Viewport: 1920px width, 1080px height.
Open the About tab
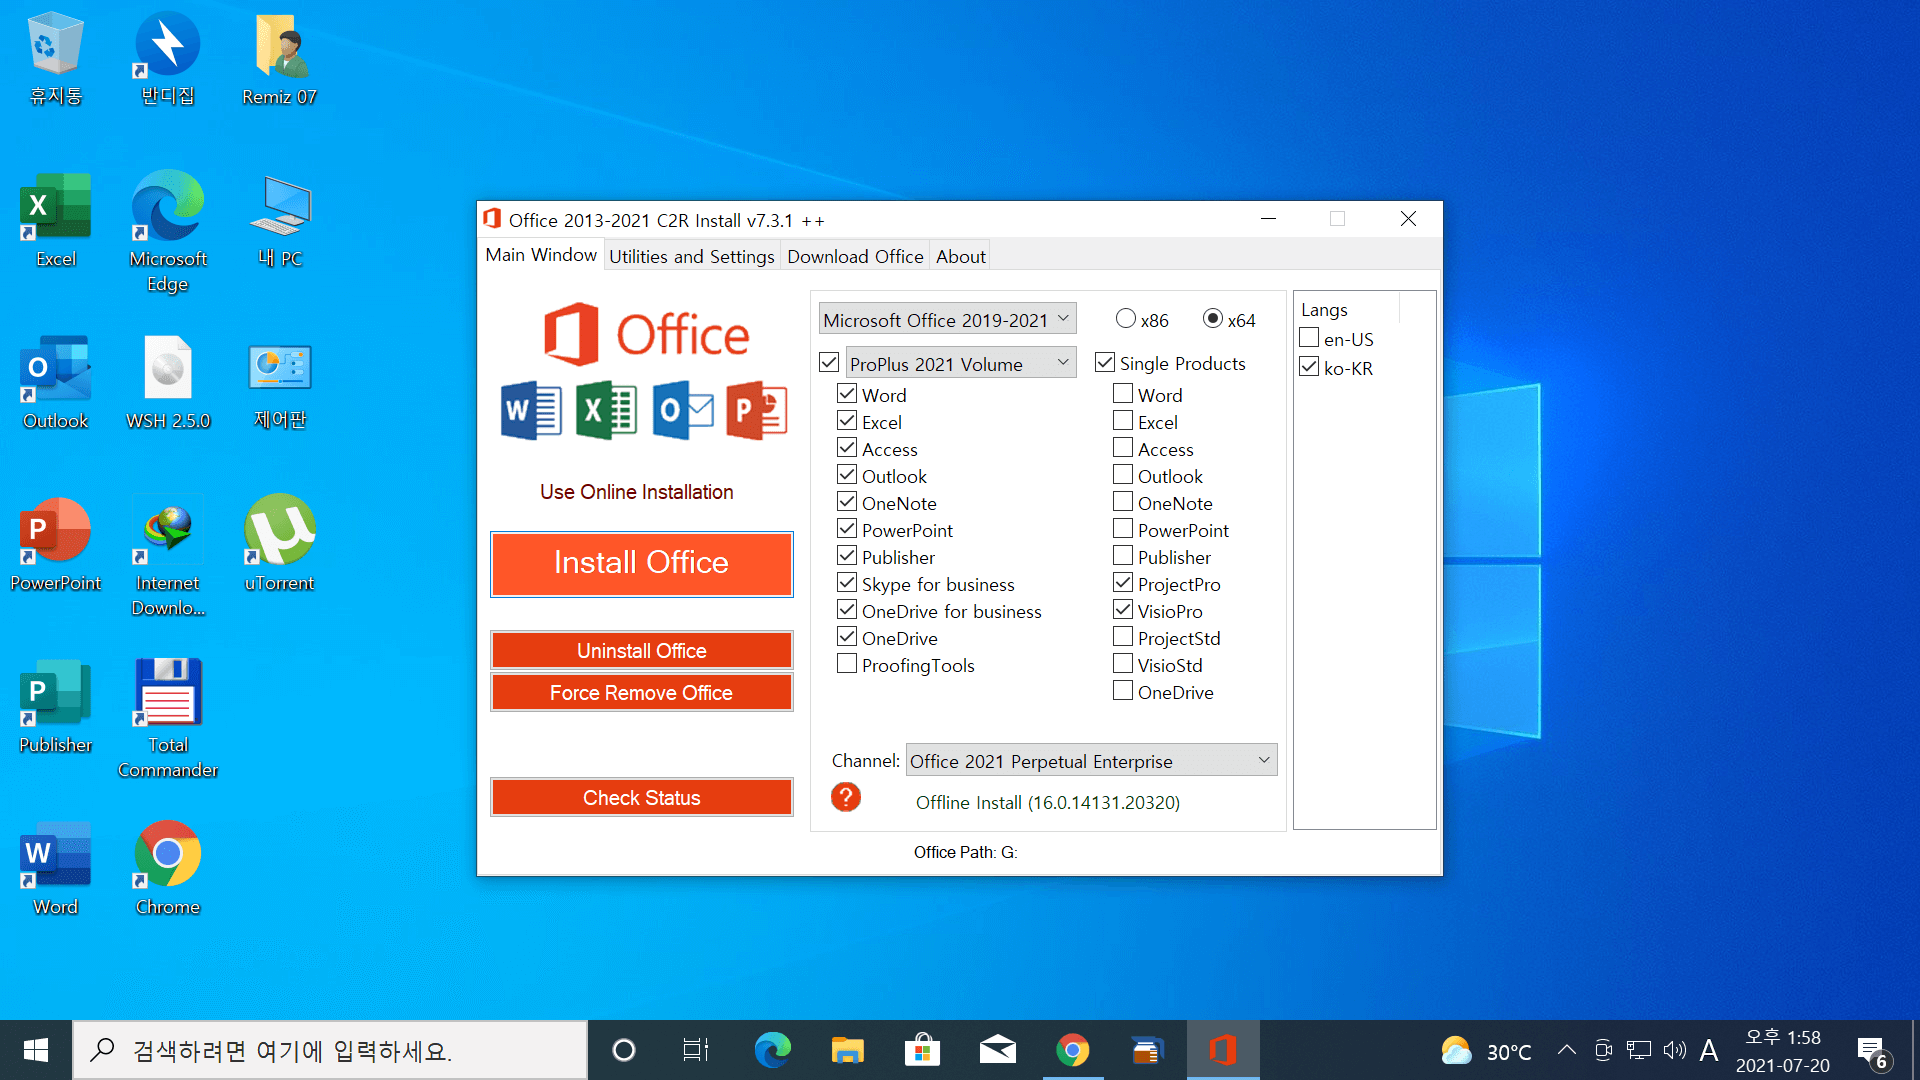point(961,256)
